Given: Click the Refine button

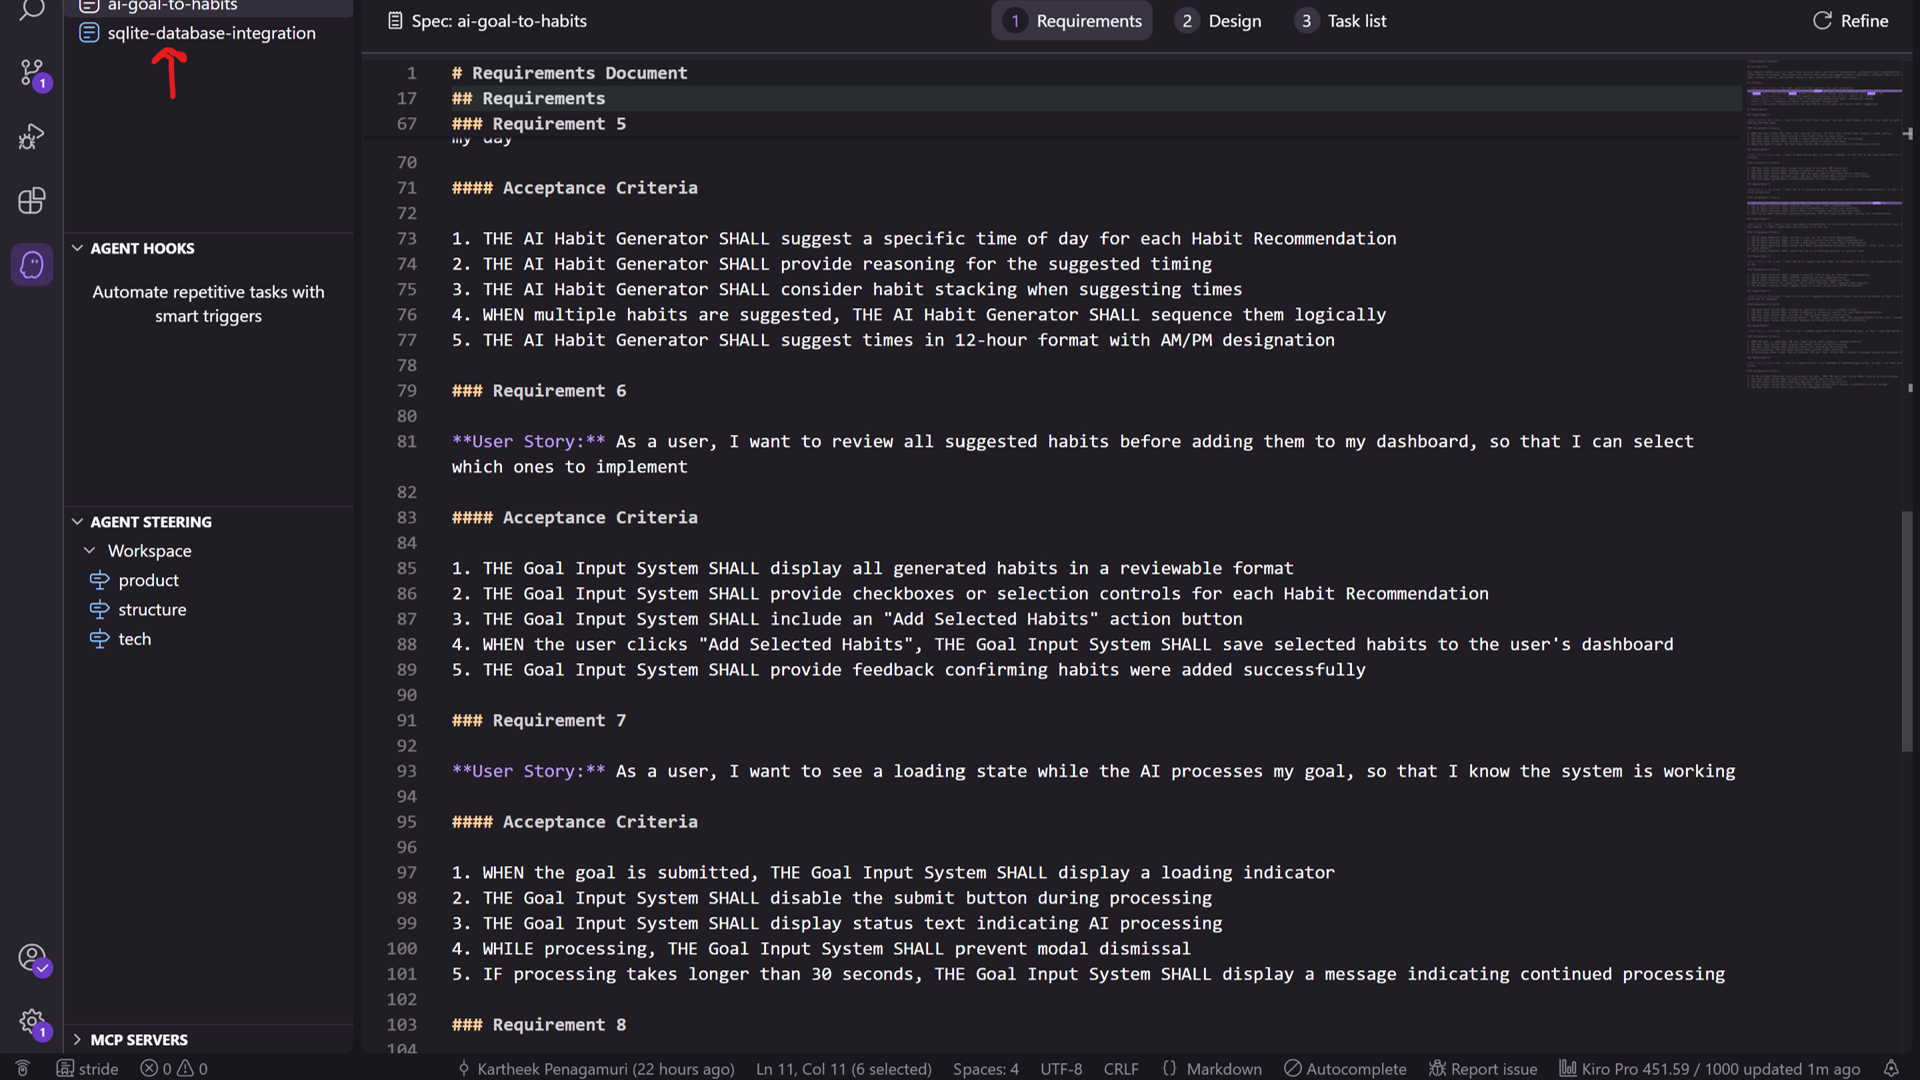Looking at the screenshot, I should 1851,21.
